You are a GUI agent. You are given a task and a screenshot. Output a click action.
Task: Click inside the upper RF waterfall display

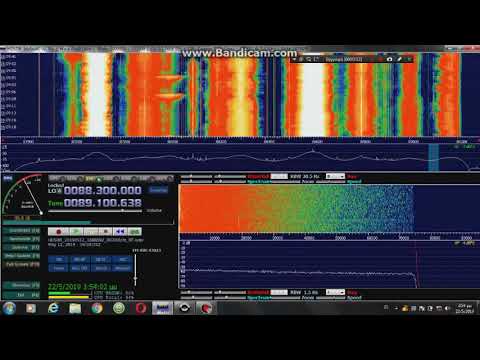[x=240, y=95]
